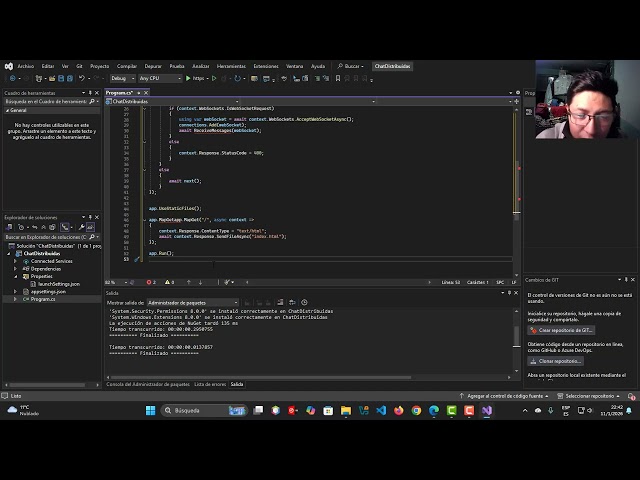Click the Clonar repositorio button
The width and height of the screenshot is (640, 480).
click(x=556, y=361)
